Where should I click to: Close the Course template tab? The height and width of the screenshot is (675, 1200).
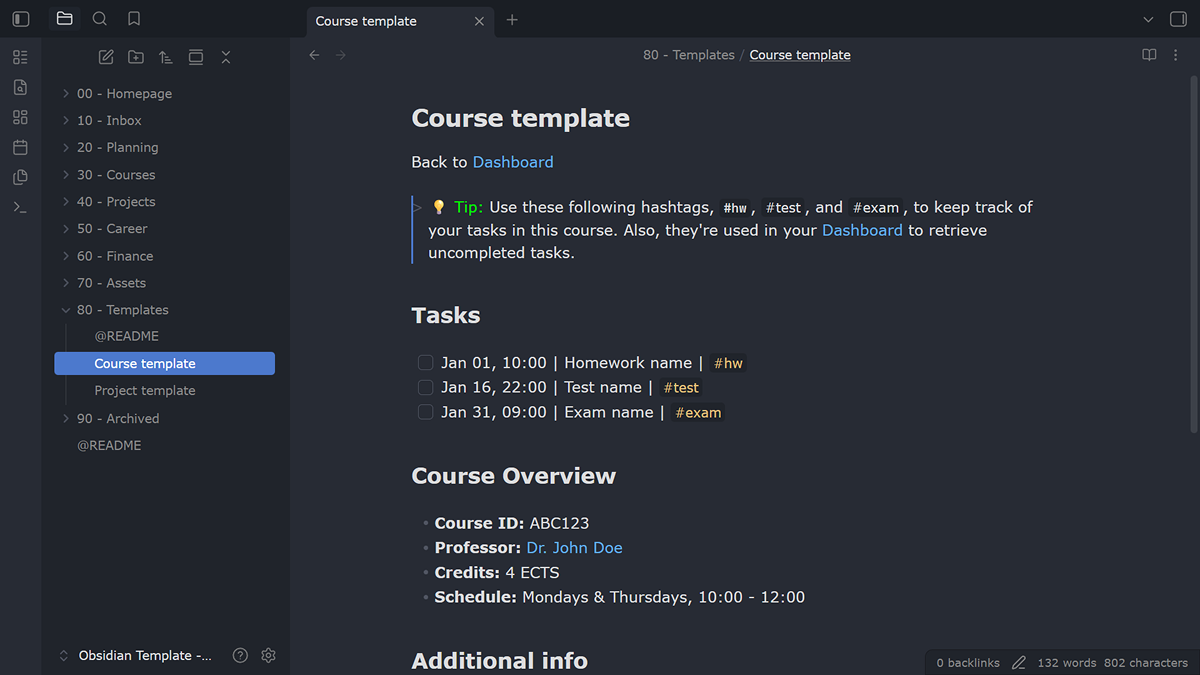[x=479, y=21]
